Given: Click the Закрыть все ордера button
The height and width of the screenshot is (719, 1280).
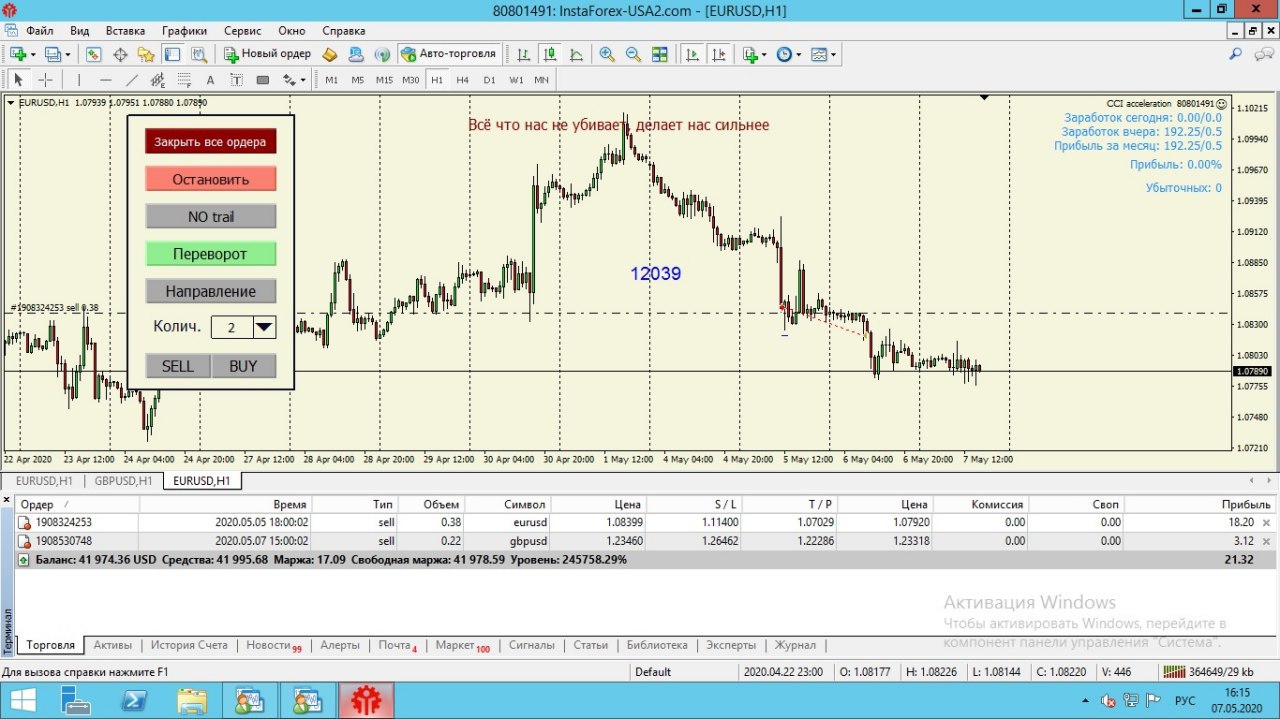Looking at the screenshot, I should [210, 142].
